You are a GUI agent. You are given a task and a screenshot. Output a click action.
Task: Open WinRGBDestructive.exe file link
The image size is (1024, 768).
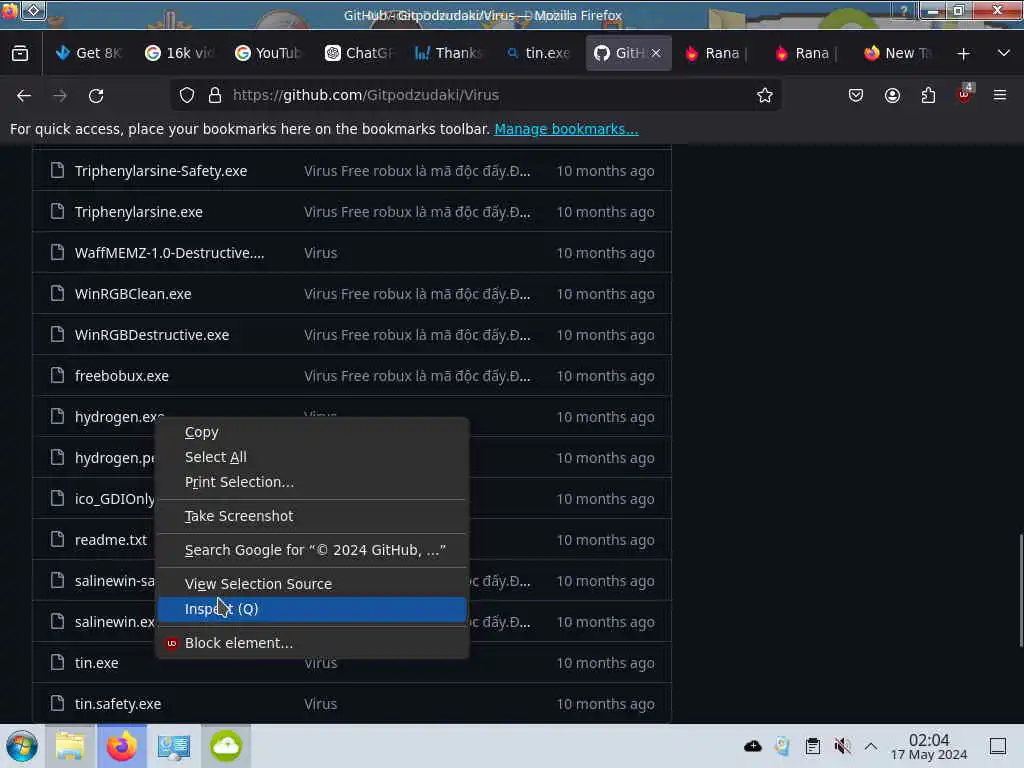tap(152, 335)
